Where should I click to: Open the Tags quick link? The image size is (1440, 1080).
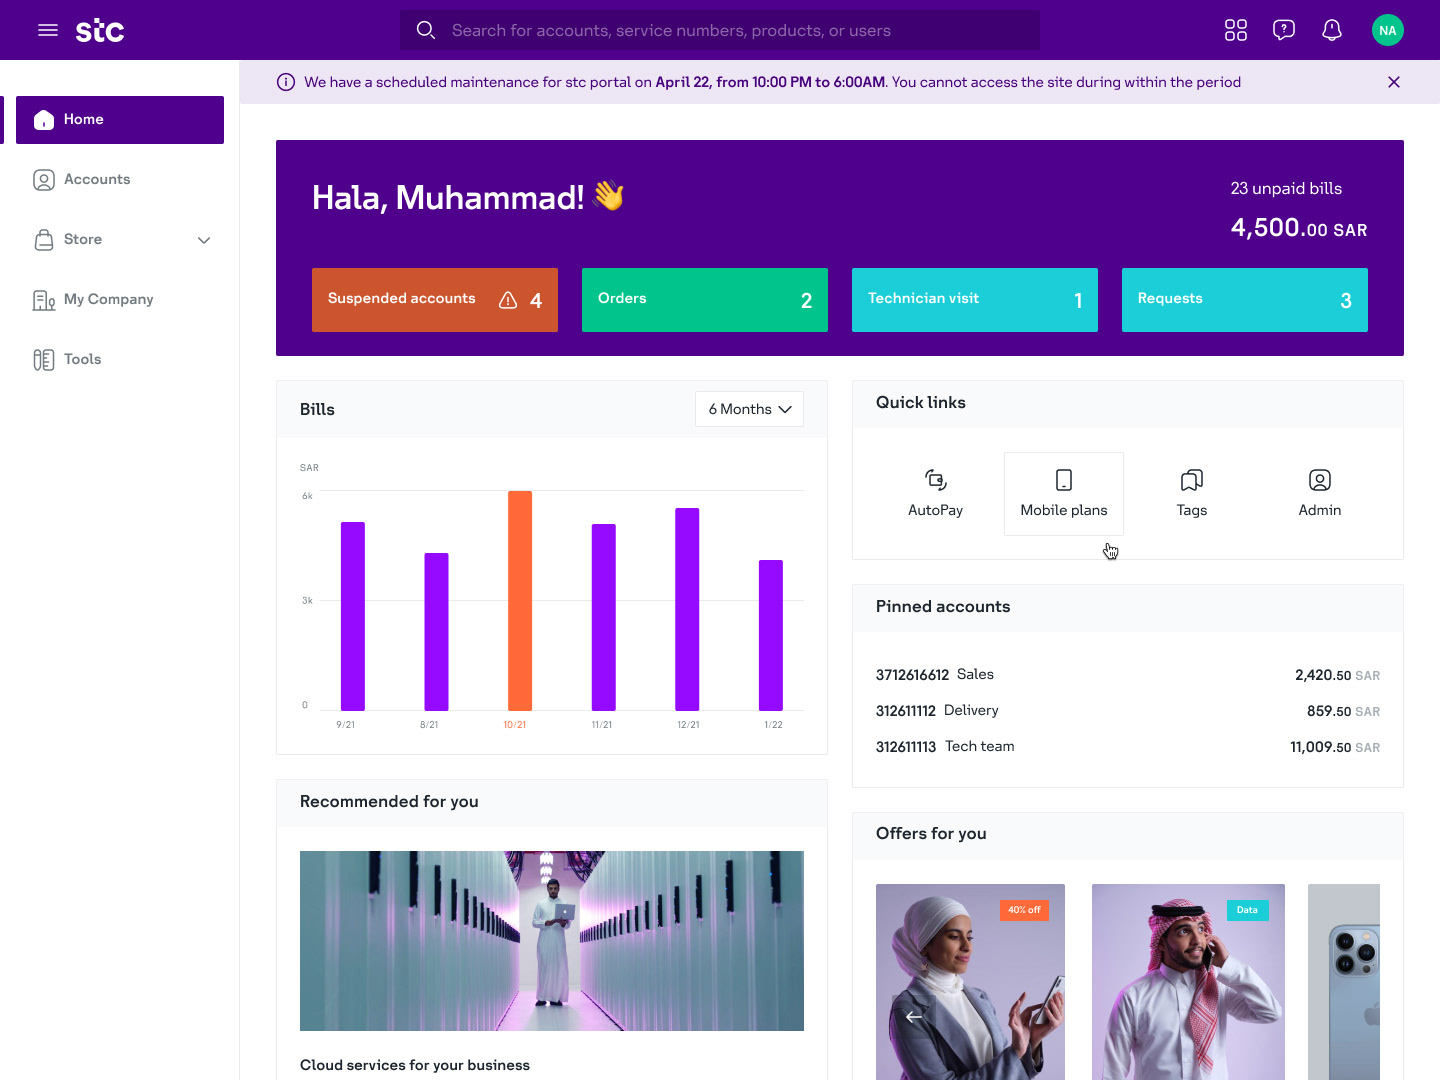coord(1192,494)
